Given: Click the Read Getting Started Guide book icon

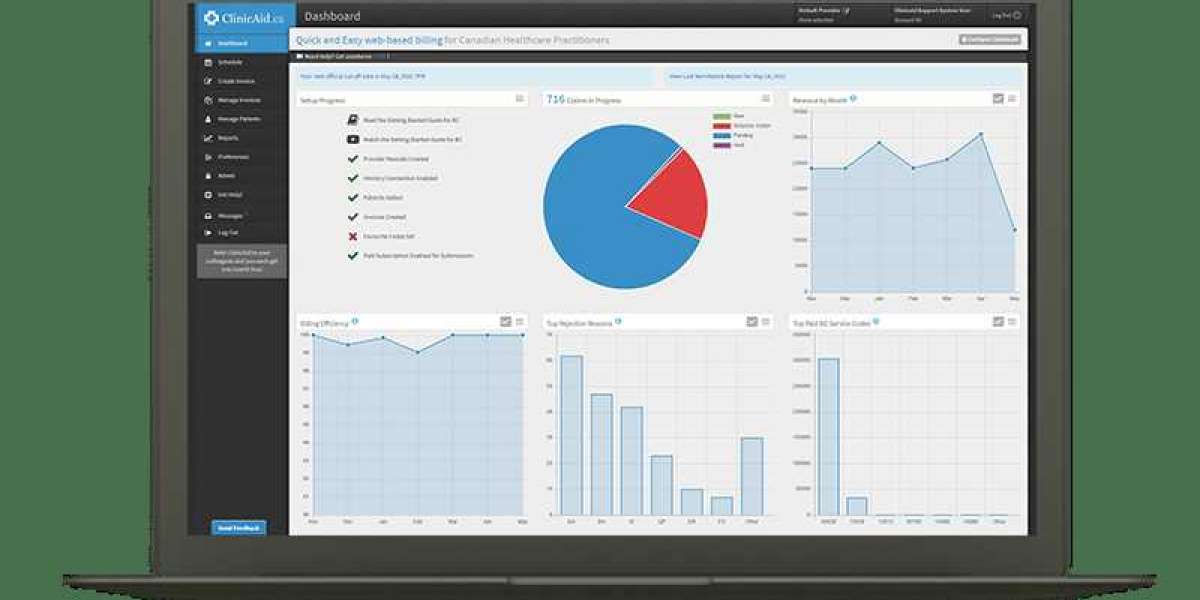Looking at the screenshot, I should tap(353, 120).
